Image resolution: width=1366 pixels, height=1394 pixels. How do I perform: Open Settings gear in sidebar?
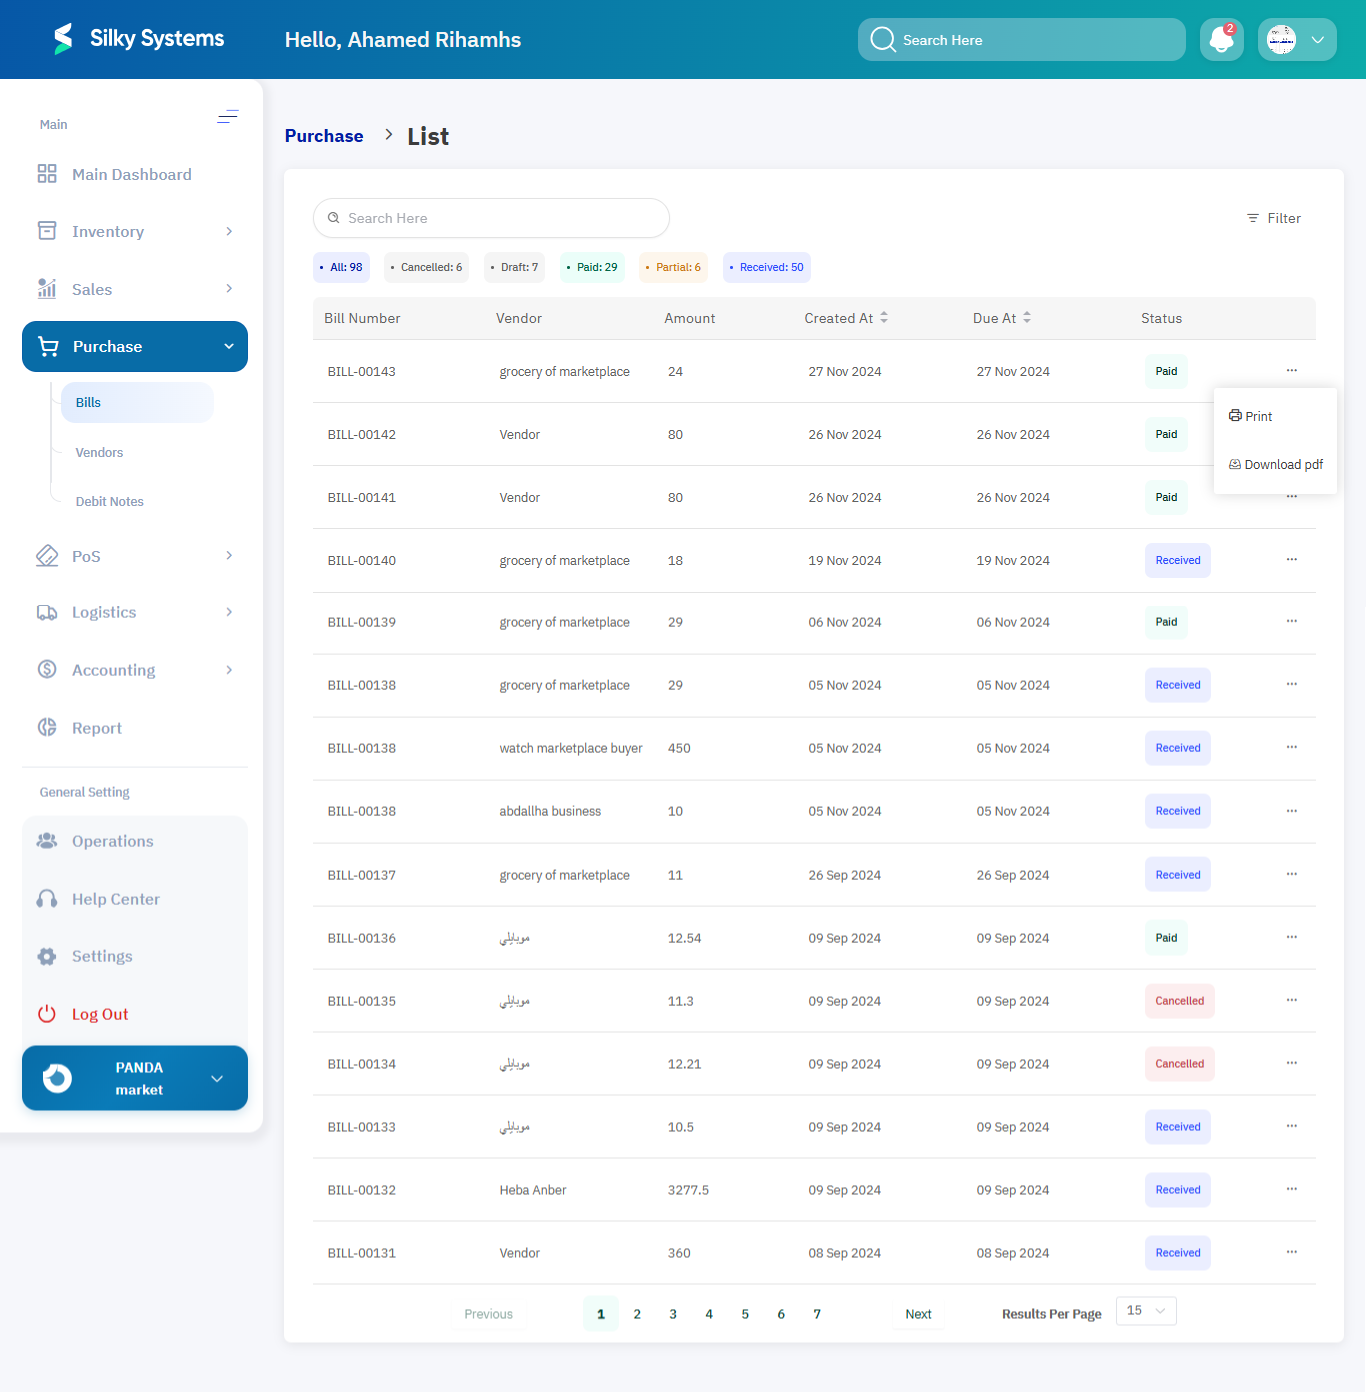pos(47,957)
